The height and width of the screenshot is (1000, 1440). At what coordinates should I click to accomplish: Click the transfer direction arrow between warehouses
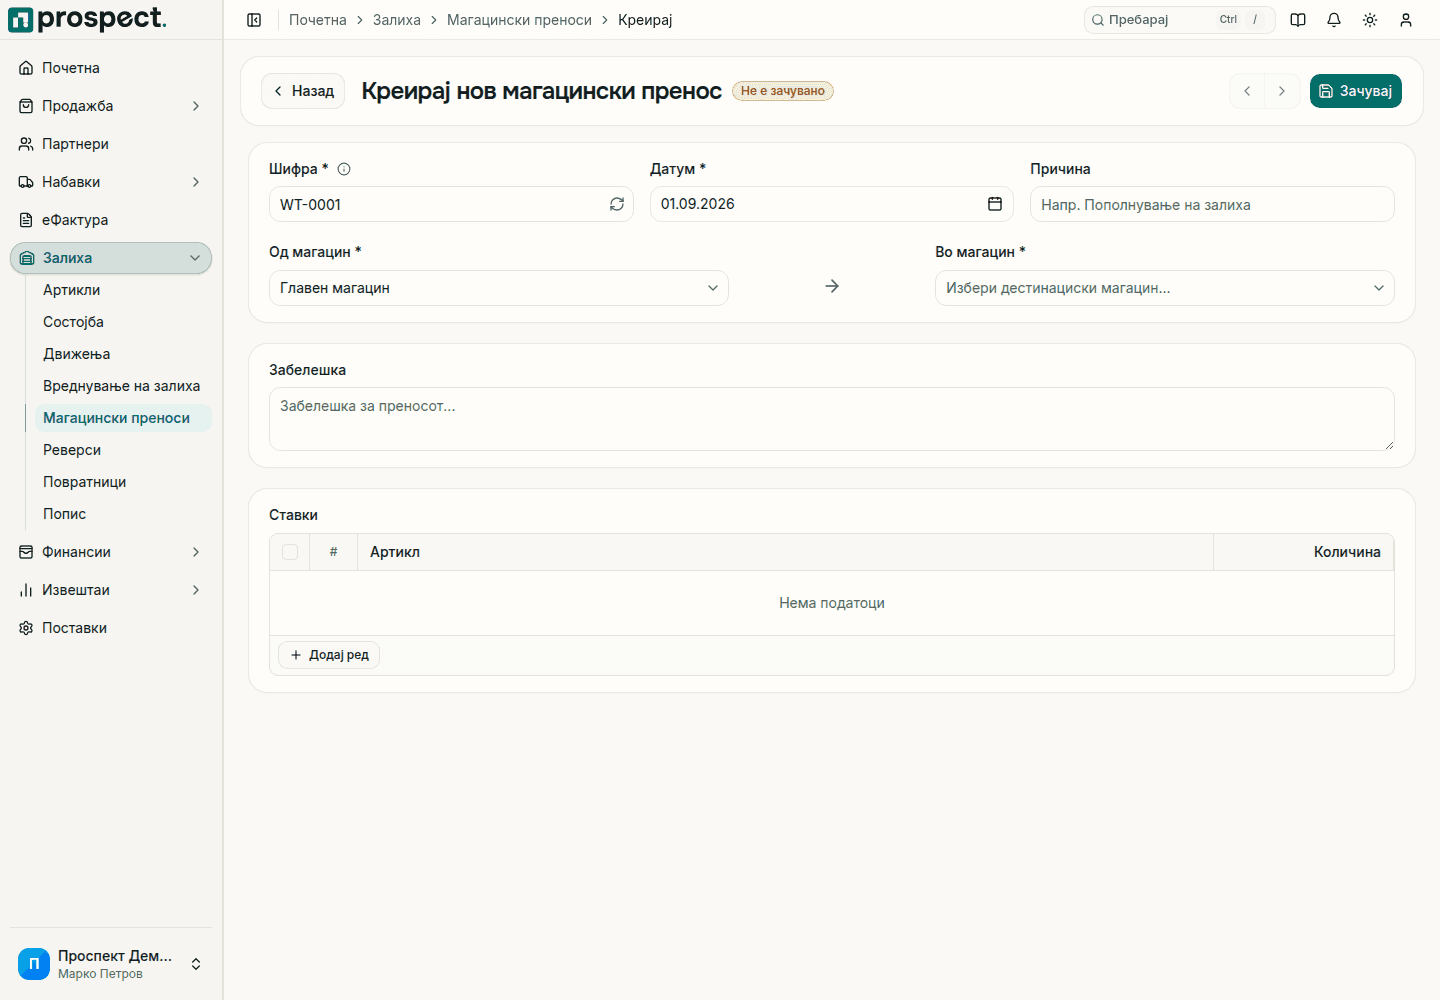[x=832, y=287]
